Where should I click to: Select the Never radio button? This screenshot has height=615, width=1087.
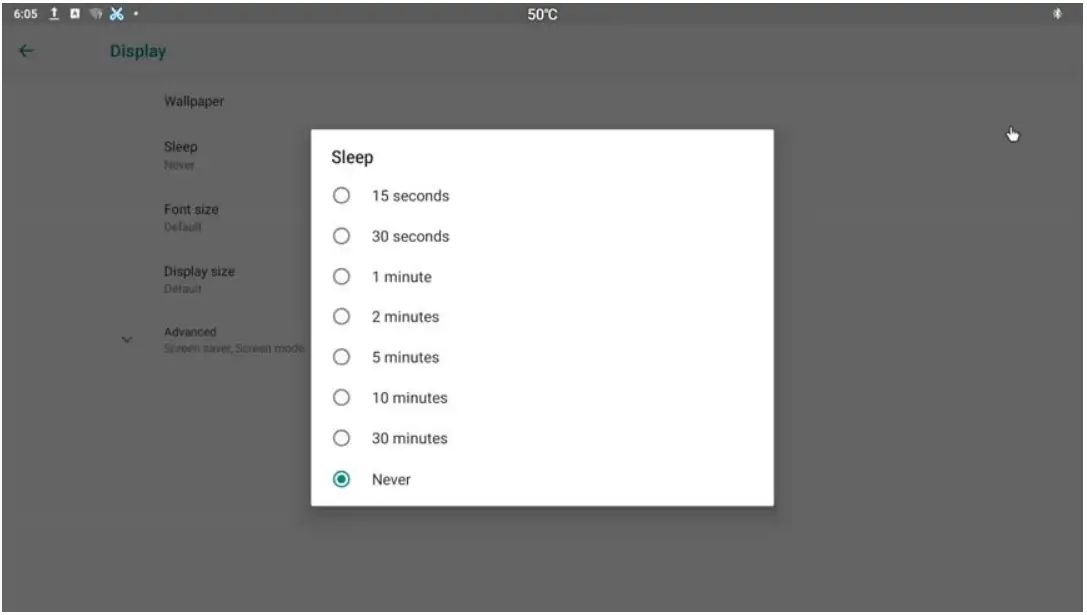(x=341, y=480)
